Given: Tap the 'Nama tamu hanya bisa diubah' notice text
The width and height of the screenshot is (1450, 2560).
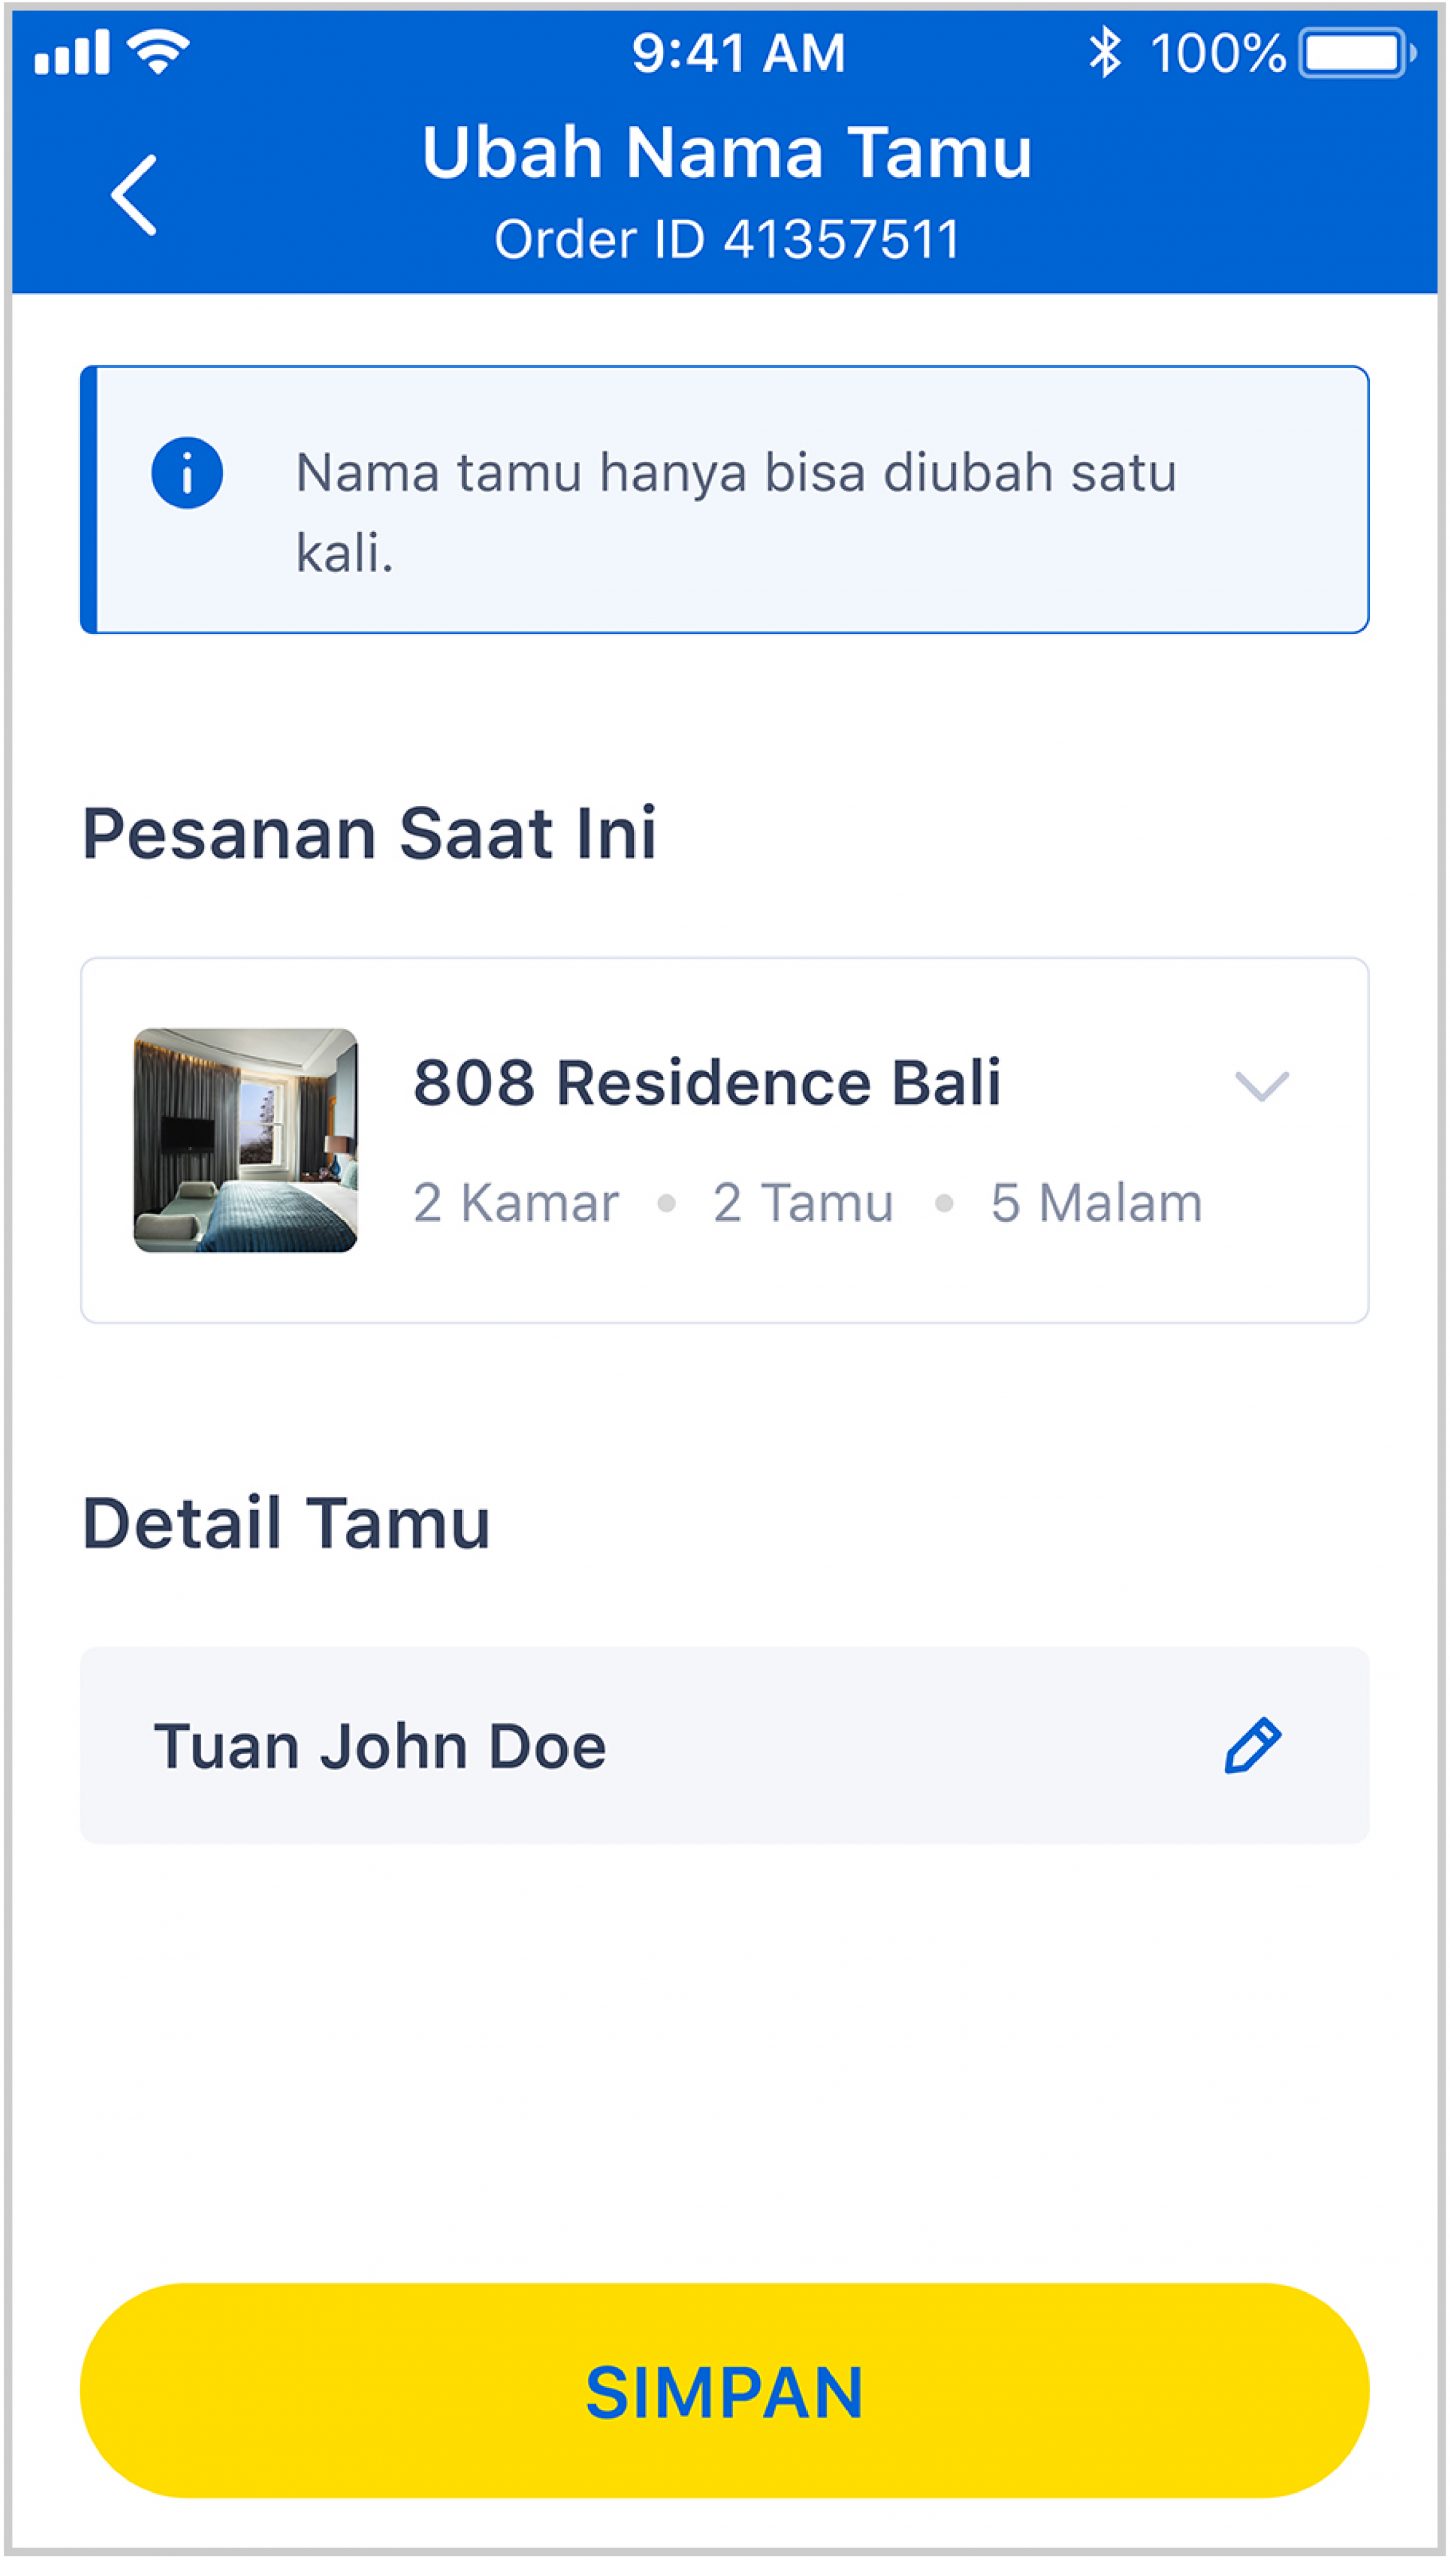Looking at the screenshot, I should pyautogui.click(x=736, y=512).
